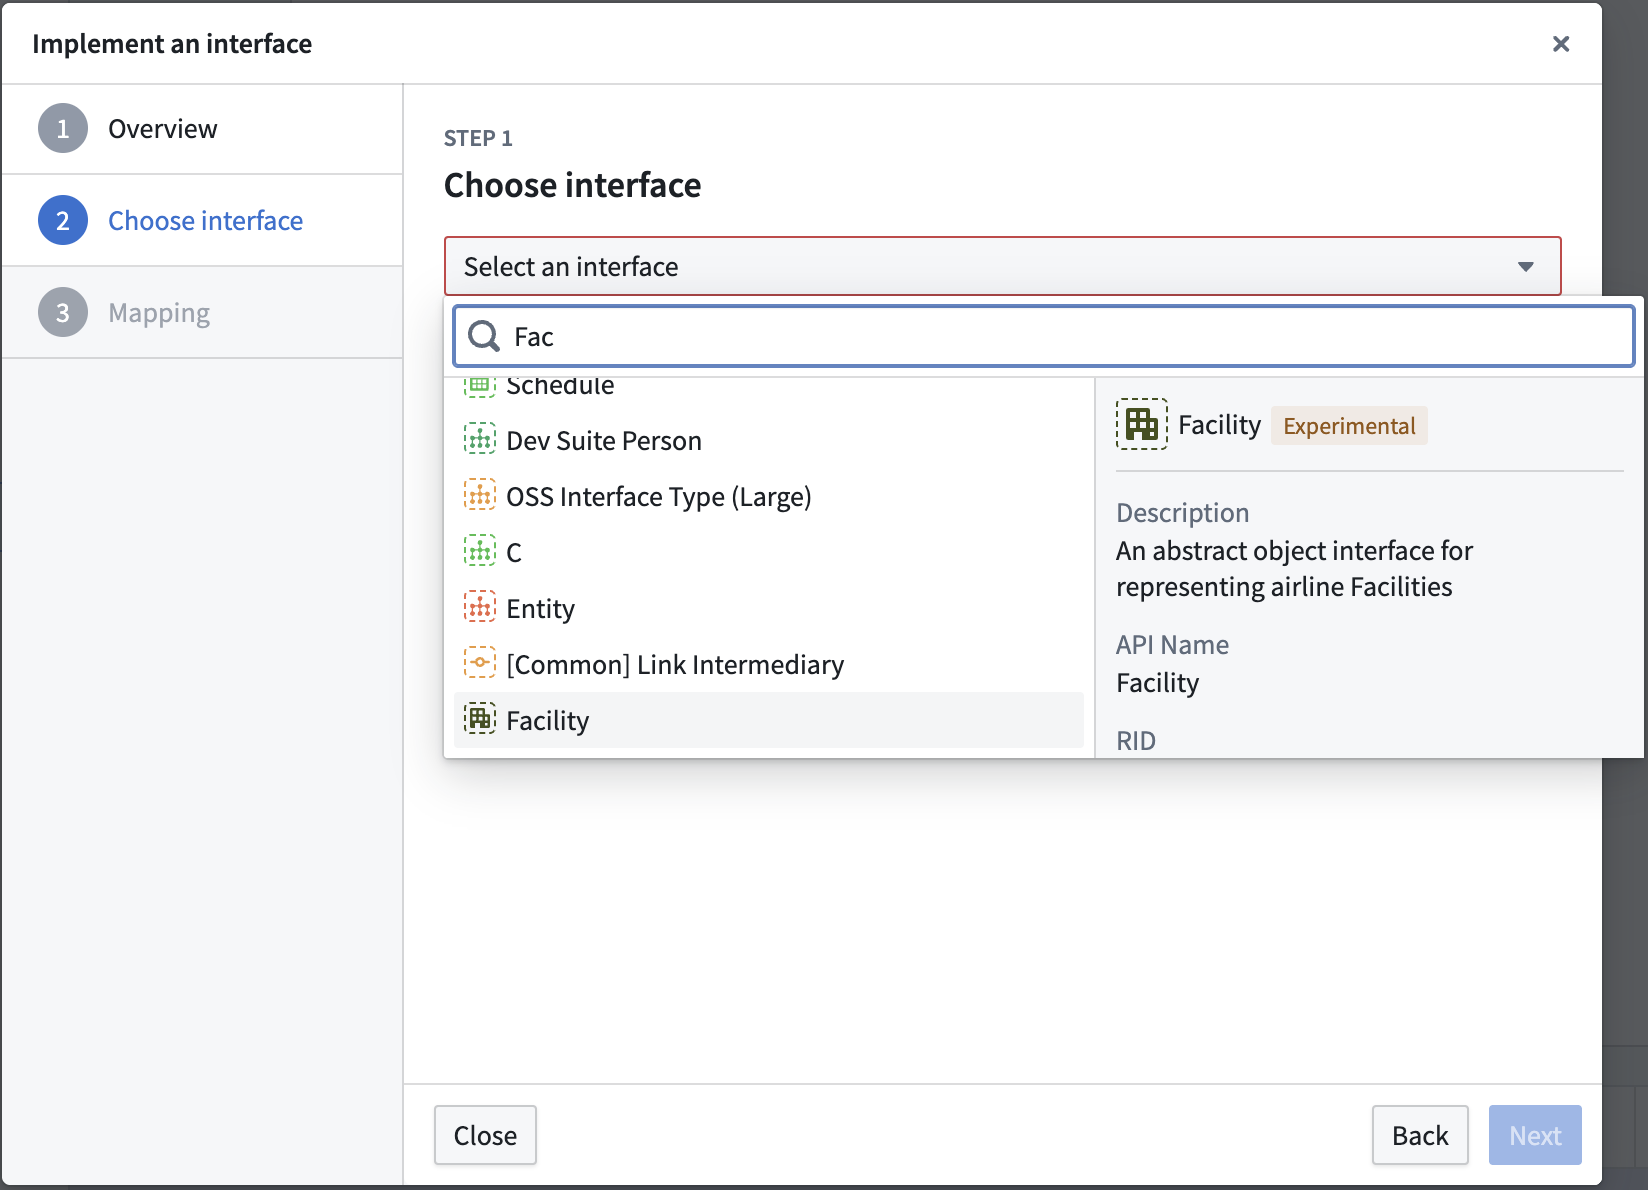This screenshot has height=1190, width=1648.
Task: Expand the interface dropdown arrow
Action: (1525, 266)
